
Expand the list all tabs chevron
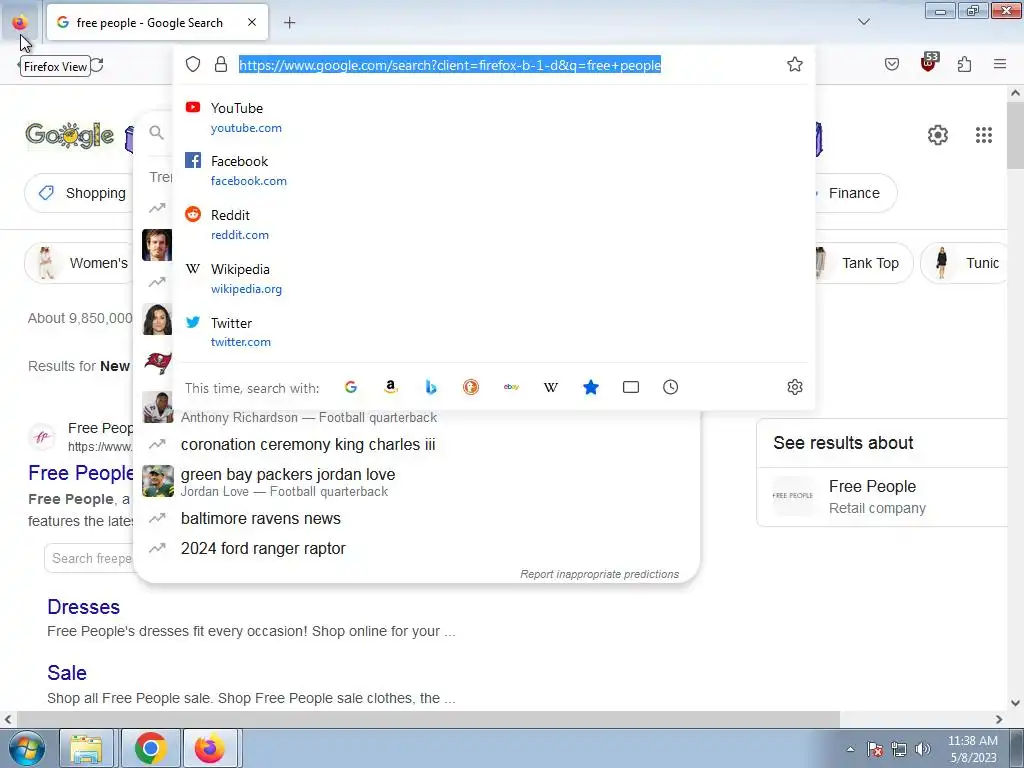click(863, 22)
